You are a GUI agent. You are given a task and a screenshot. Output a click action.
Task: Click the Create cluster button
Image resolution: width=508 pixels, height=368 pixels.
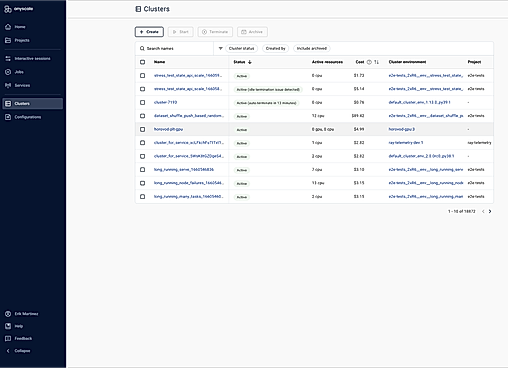tap(149, 32)
